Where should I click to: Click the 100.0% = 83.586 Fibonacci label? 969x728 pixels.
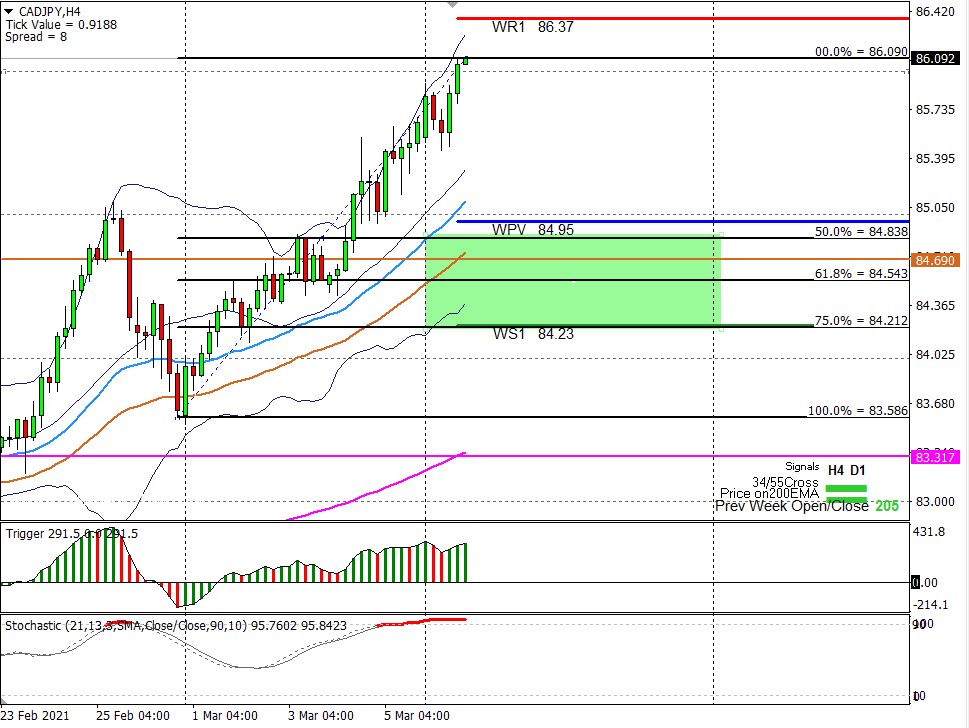point(857,411)
